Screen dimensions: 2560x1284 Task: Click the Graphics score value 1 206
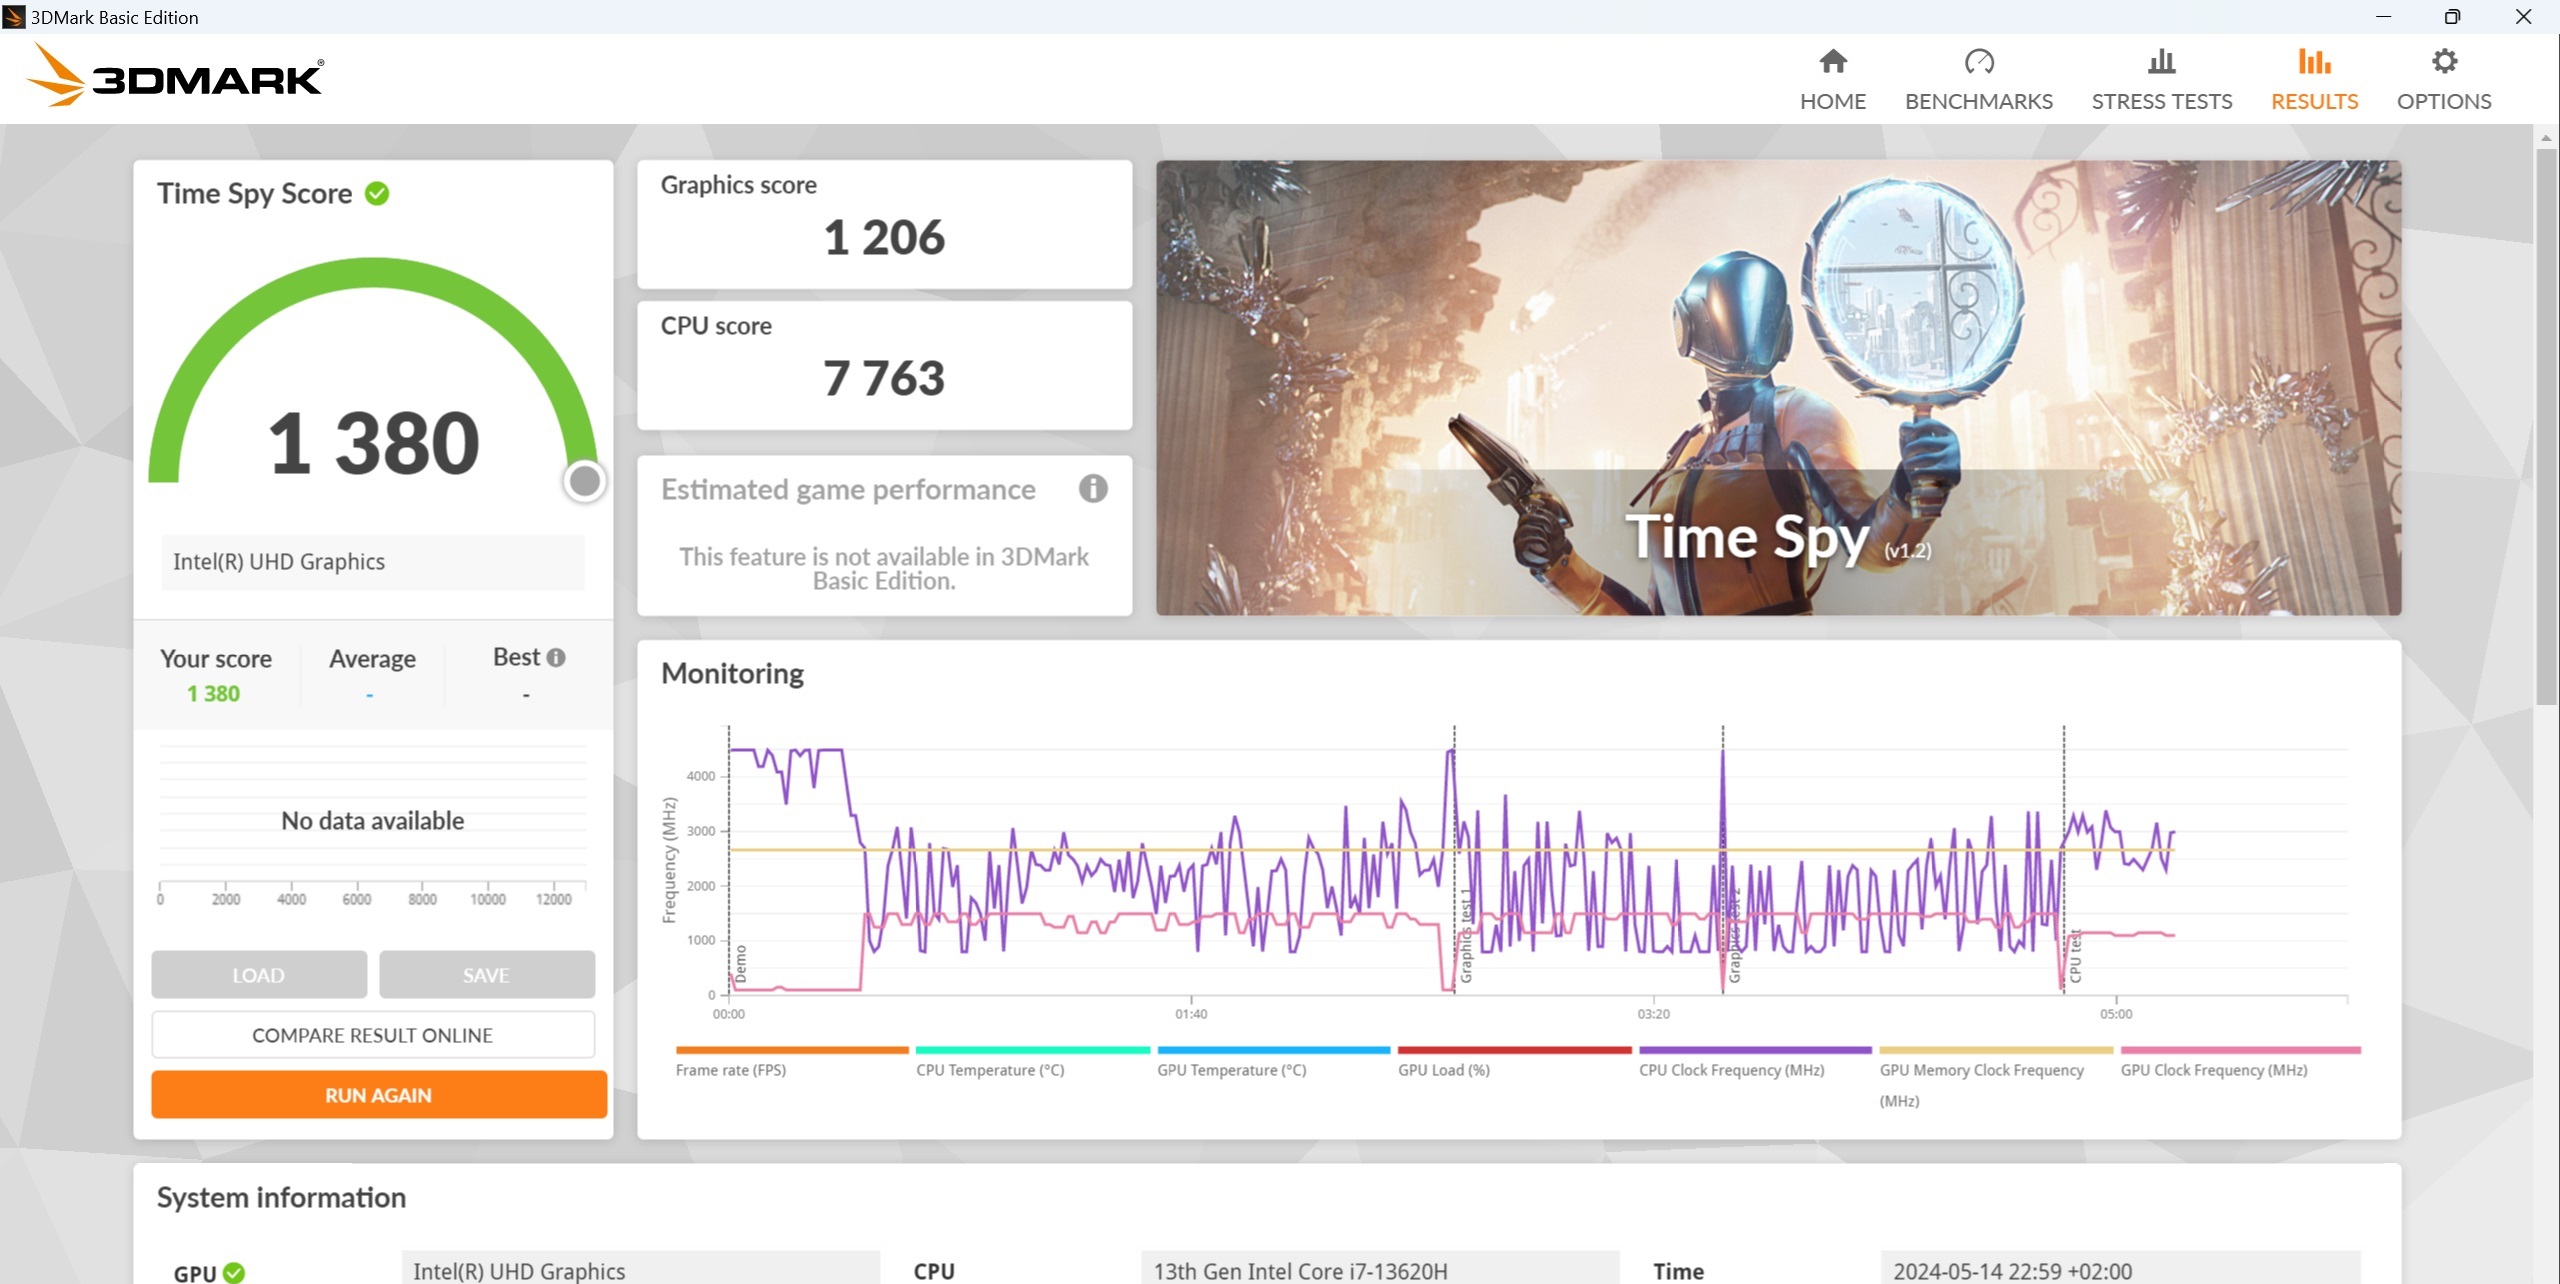[884, 238]
